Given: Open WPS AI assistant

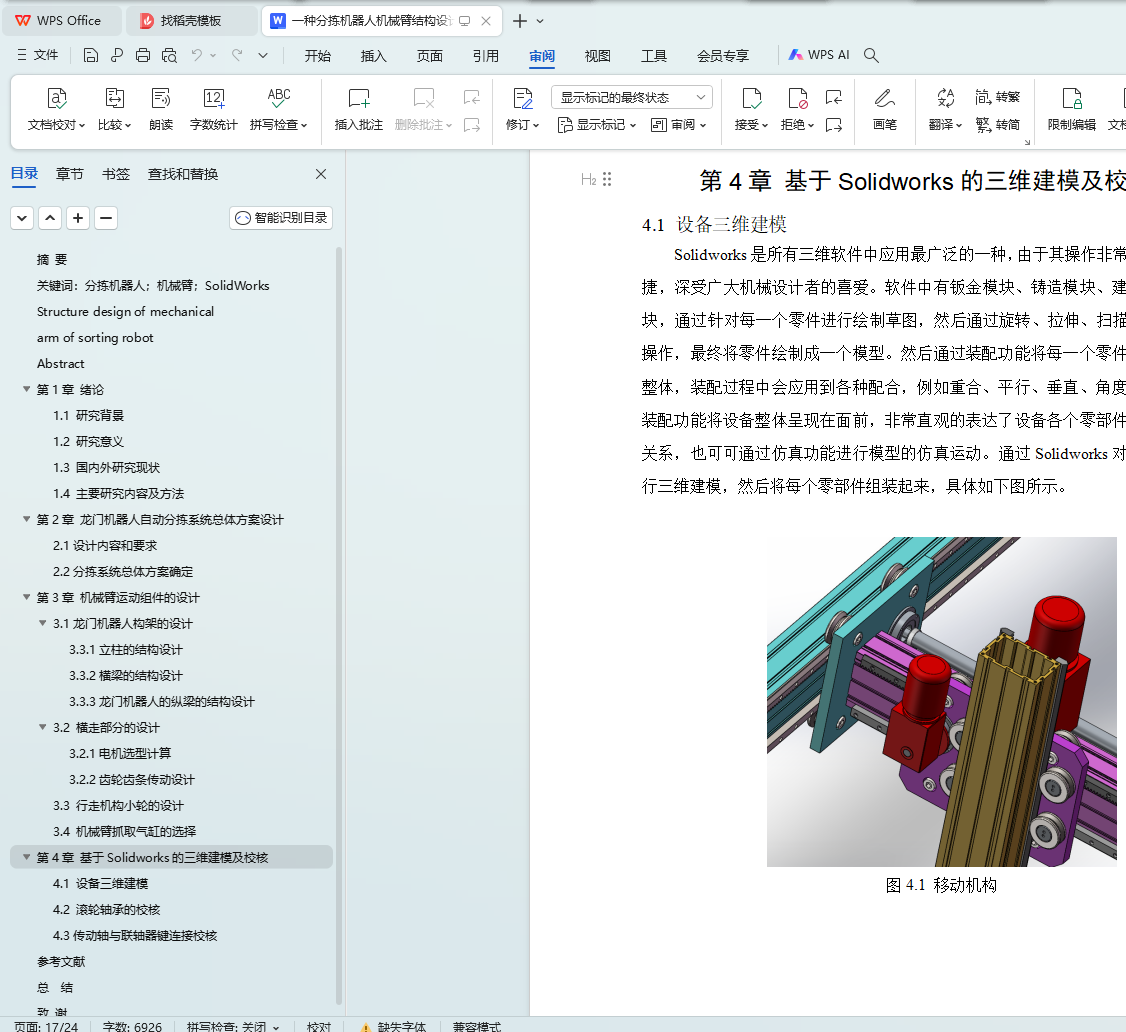Looking at the screenshot, I should tap(819, 55).
